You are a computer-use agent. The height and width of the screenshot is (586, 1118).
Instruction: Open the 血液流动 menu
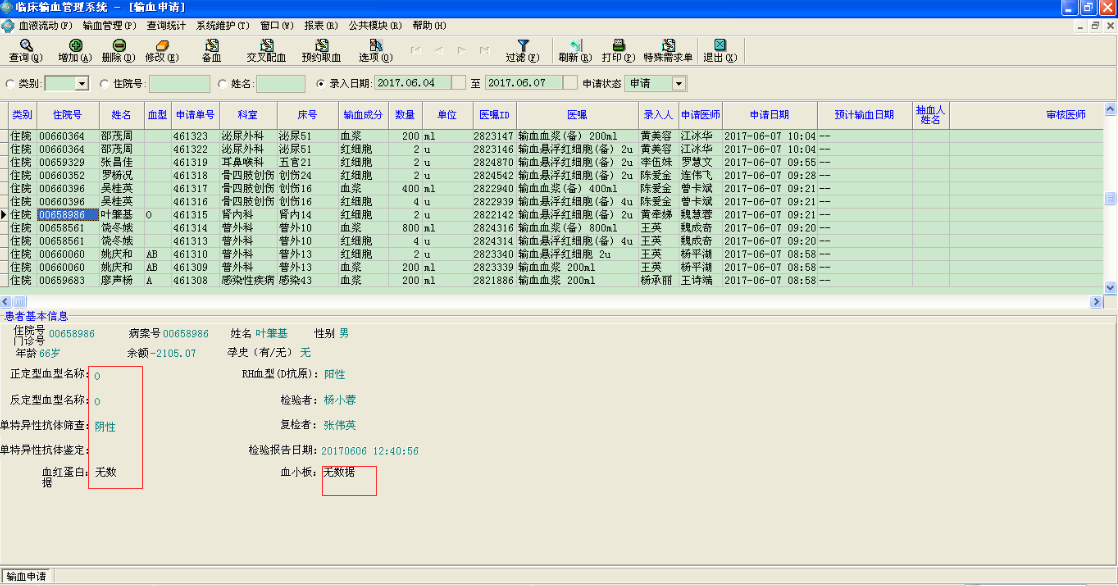tap(46, 26)
